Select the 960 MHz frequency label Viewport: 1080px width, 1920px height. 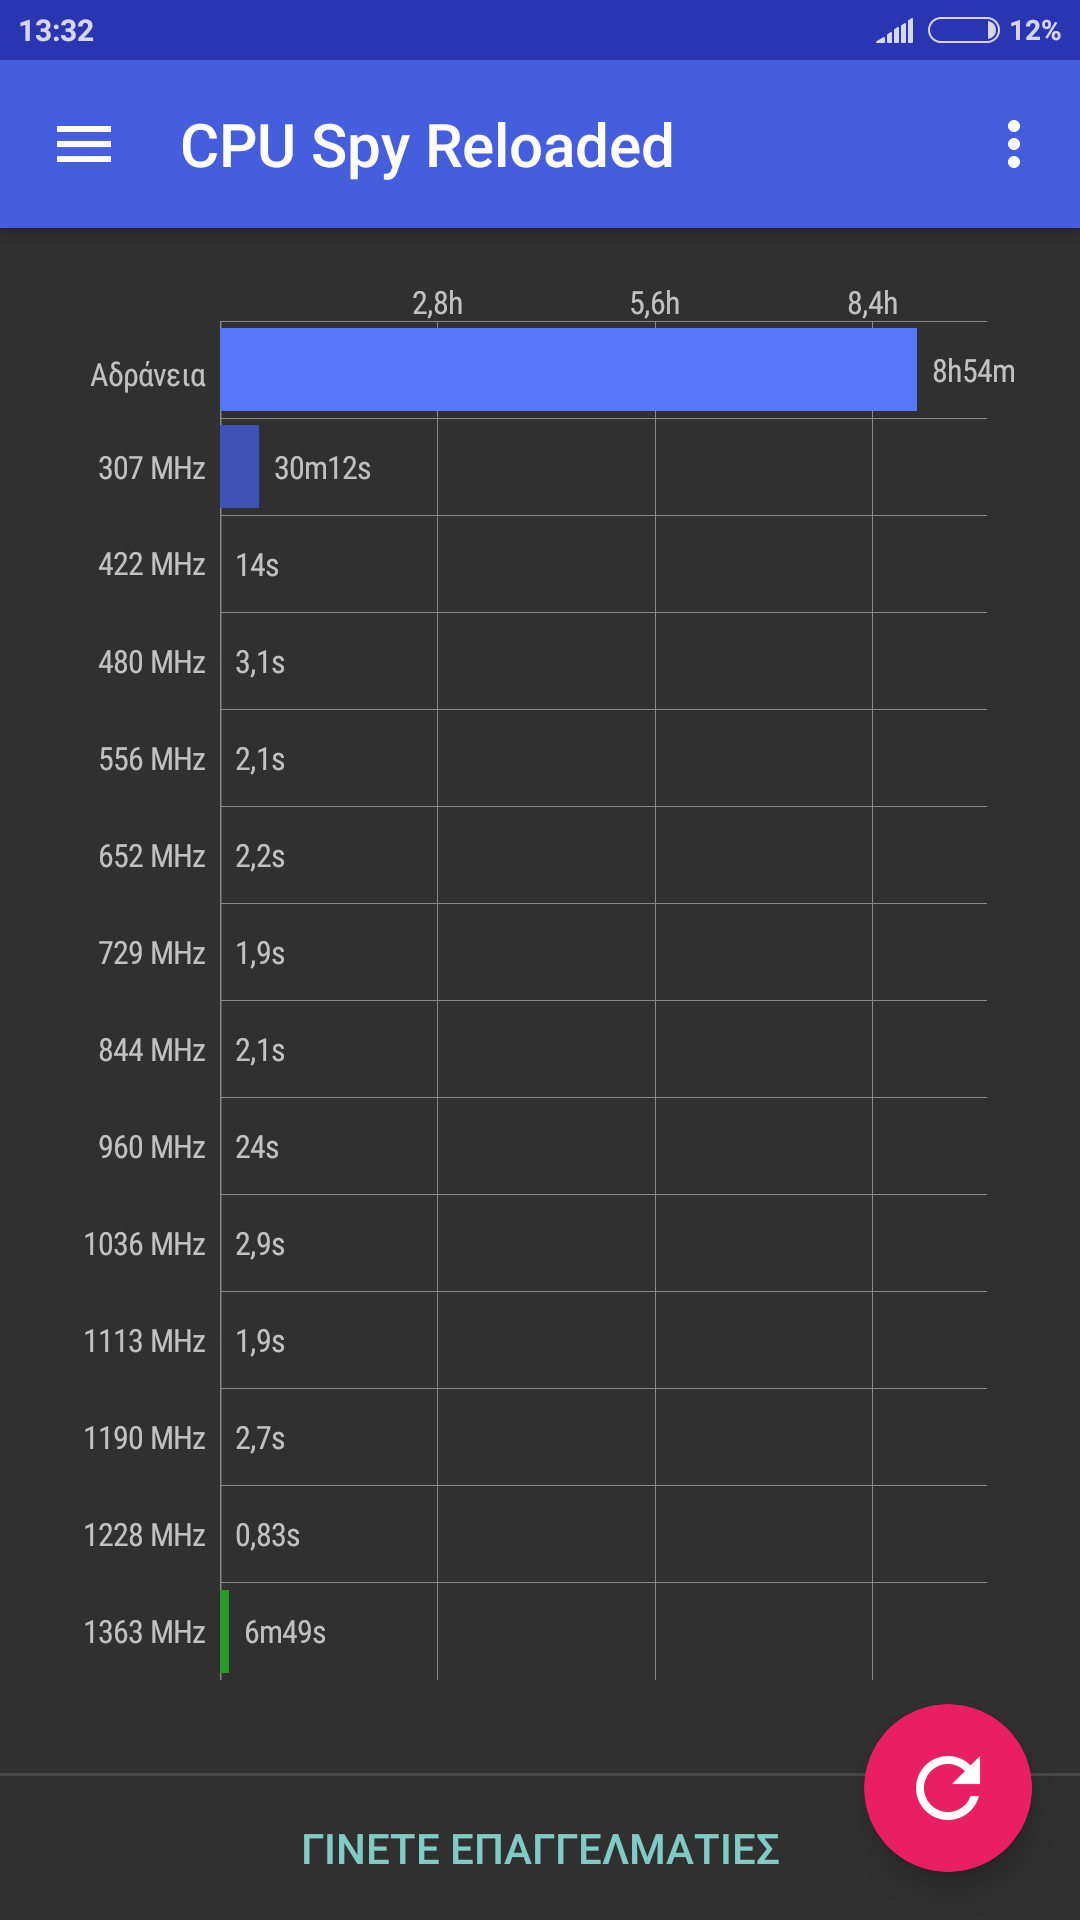(152, 1147)
